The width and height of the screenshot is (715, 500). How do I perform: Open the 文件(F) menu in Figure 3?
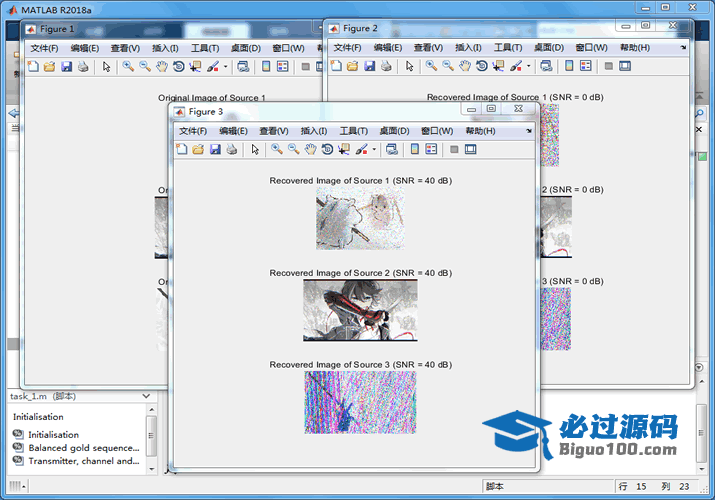click(193, 131)
